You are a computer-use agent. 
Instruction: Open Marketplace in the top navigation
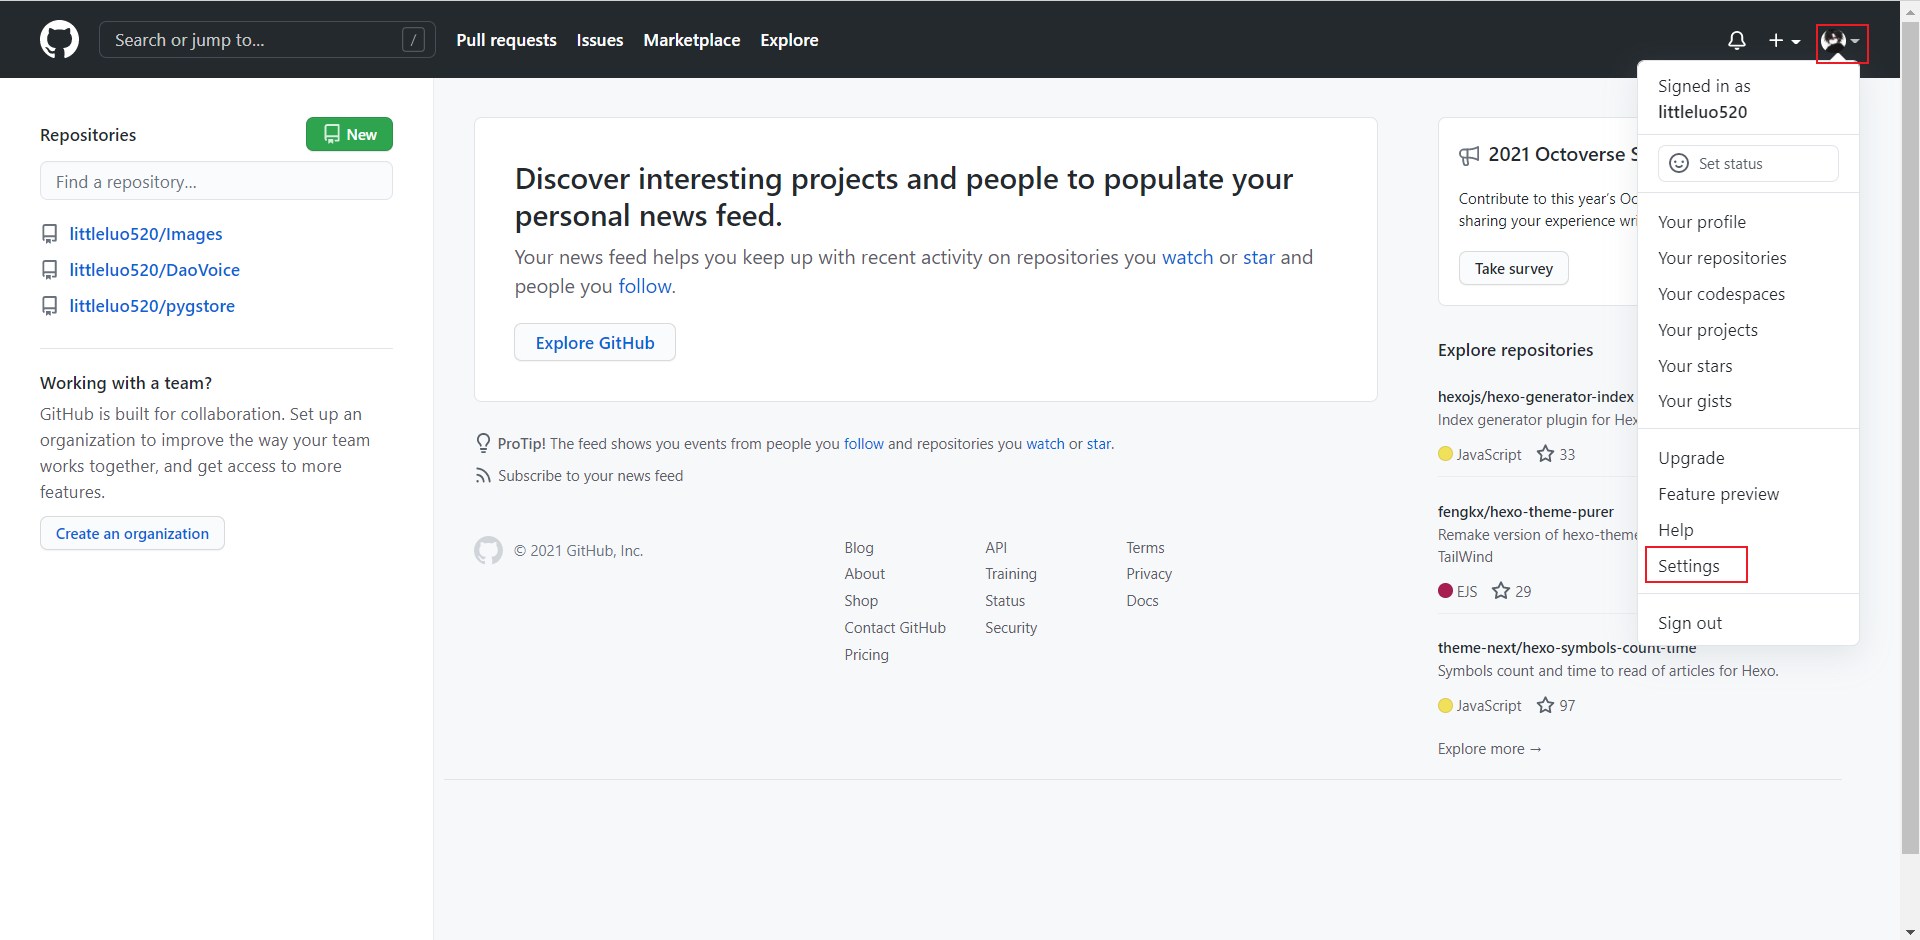(x=691, y=40)
